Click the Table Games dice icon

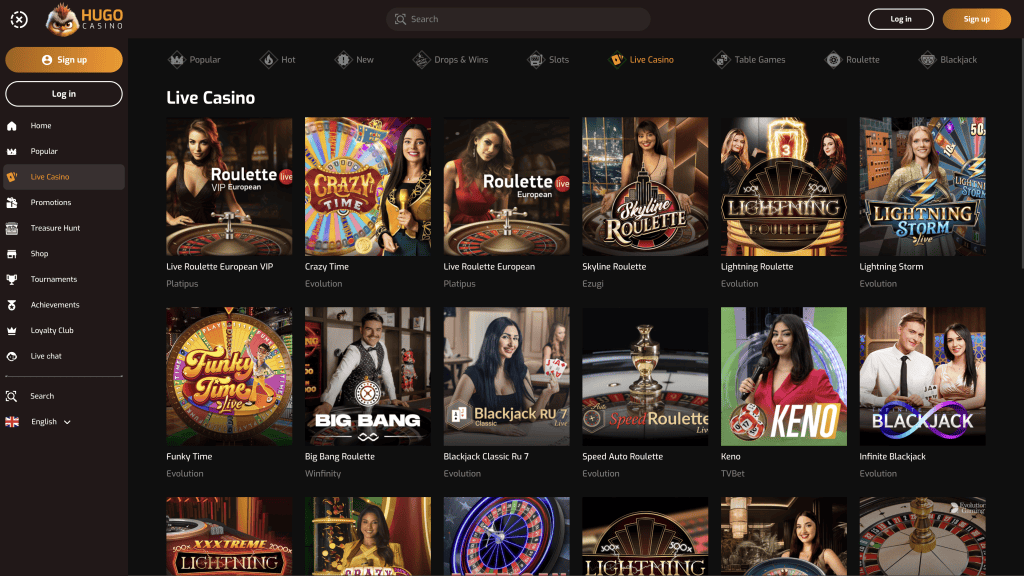(722, 59)
